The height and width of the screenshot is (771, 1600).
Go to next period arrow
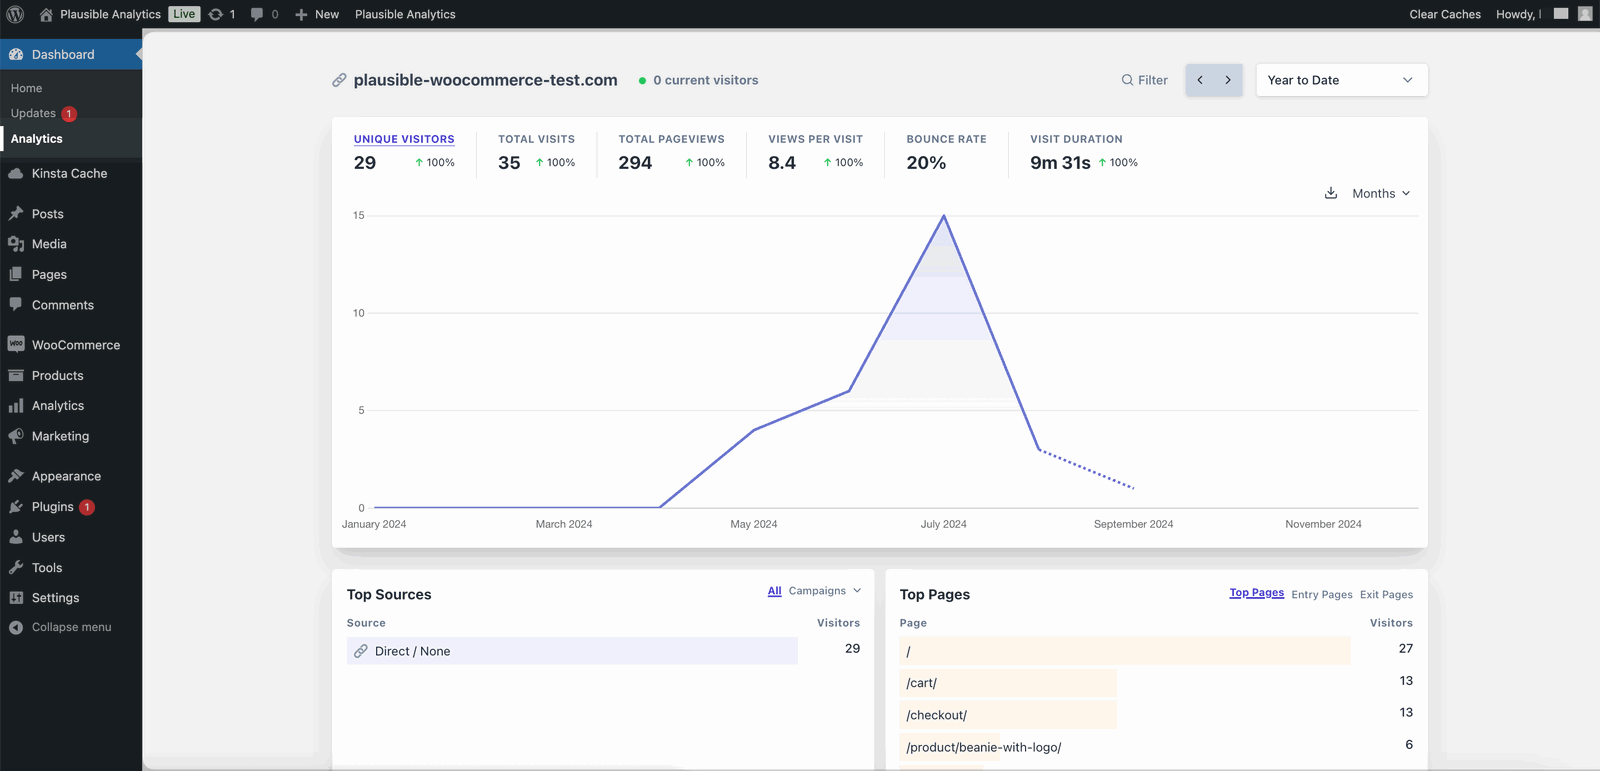(x=1228, y=80)
